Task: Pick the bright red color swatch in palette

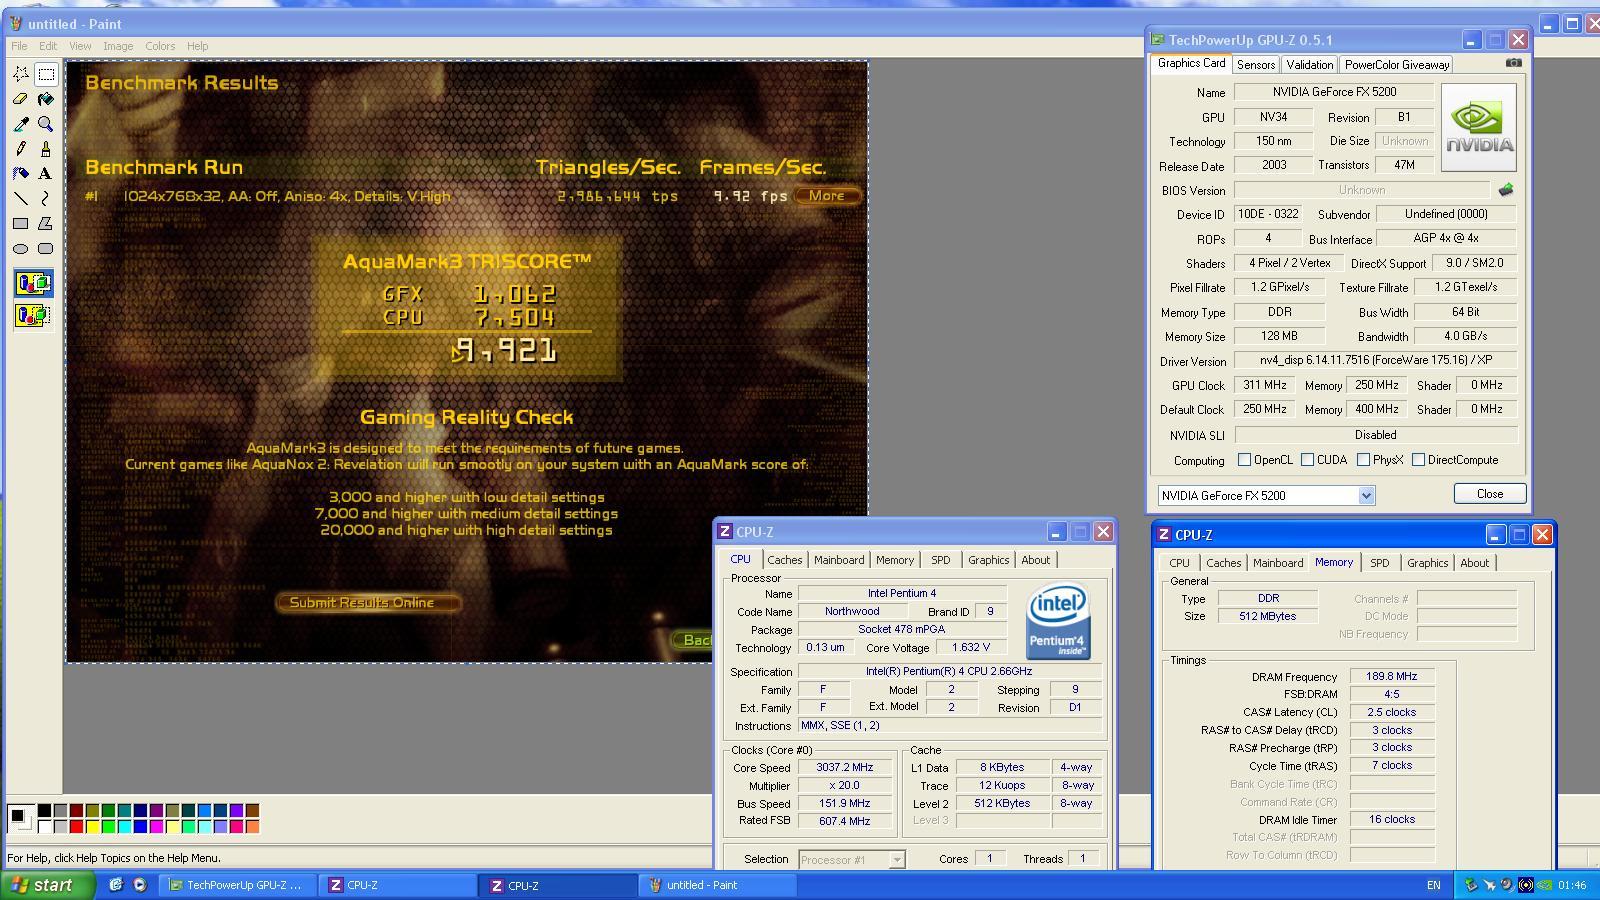Action: pyautogui.click(x=76, y=826)
